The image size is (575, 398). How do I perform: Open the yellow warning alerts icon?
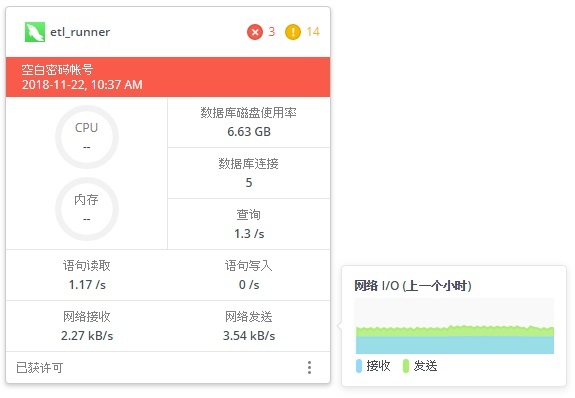[293, 32]
